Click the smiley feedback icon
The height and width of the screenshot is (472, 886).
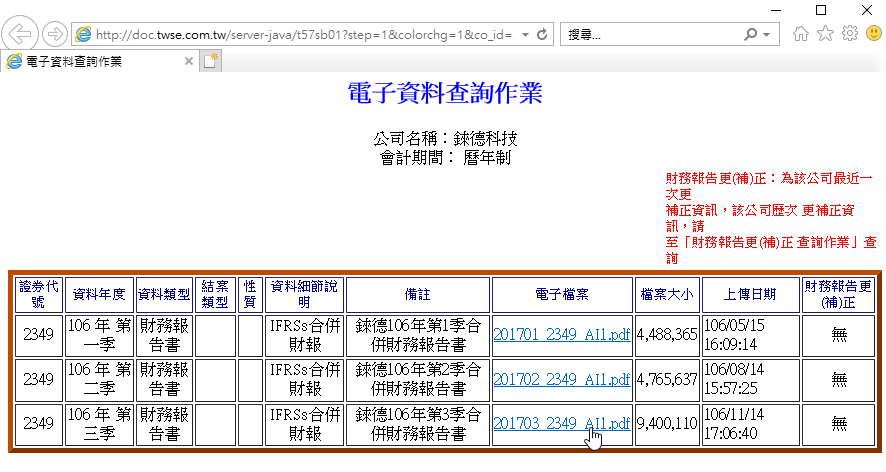874,34
